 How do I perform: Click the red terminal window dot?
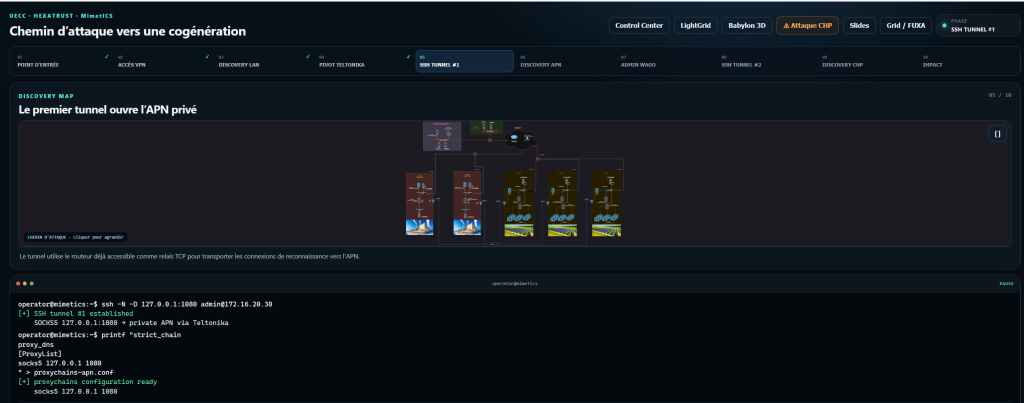[x=19, y=283]
